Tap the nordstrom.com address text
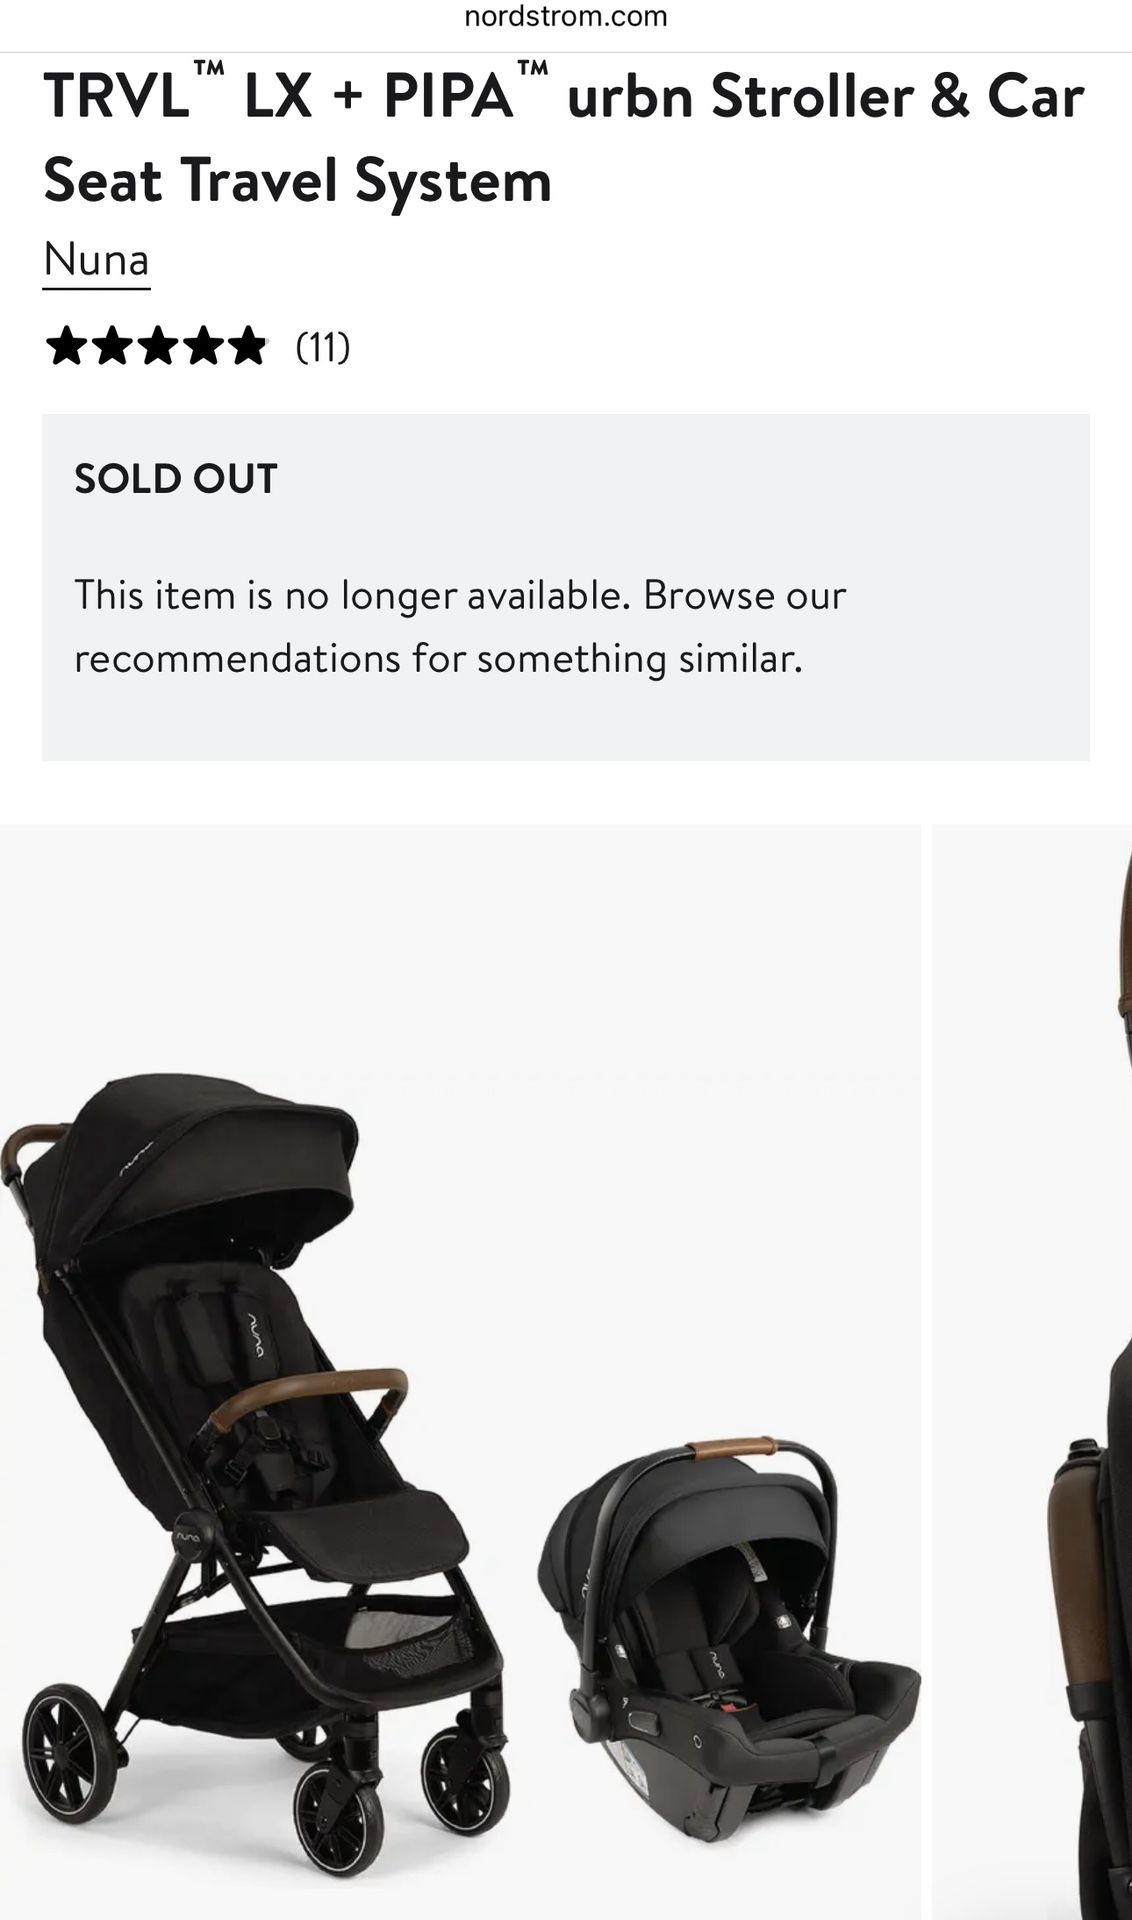This screenshot has height=1920, width=1132. pos(566,17)
